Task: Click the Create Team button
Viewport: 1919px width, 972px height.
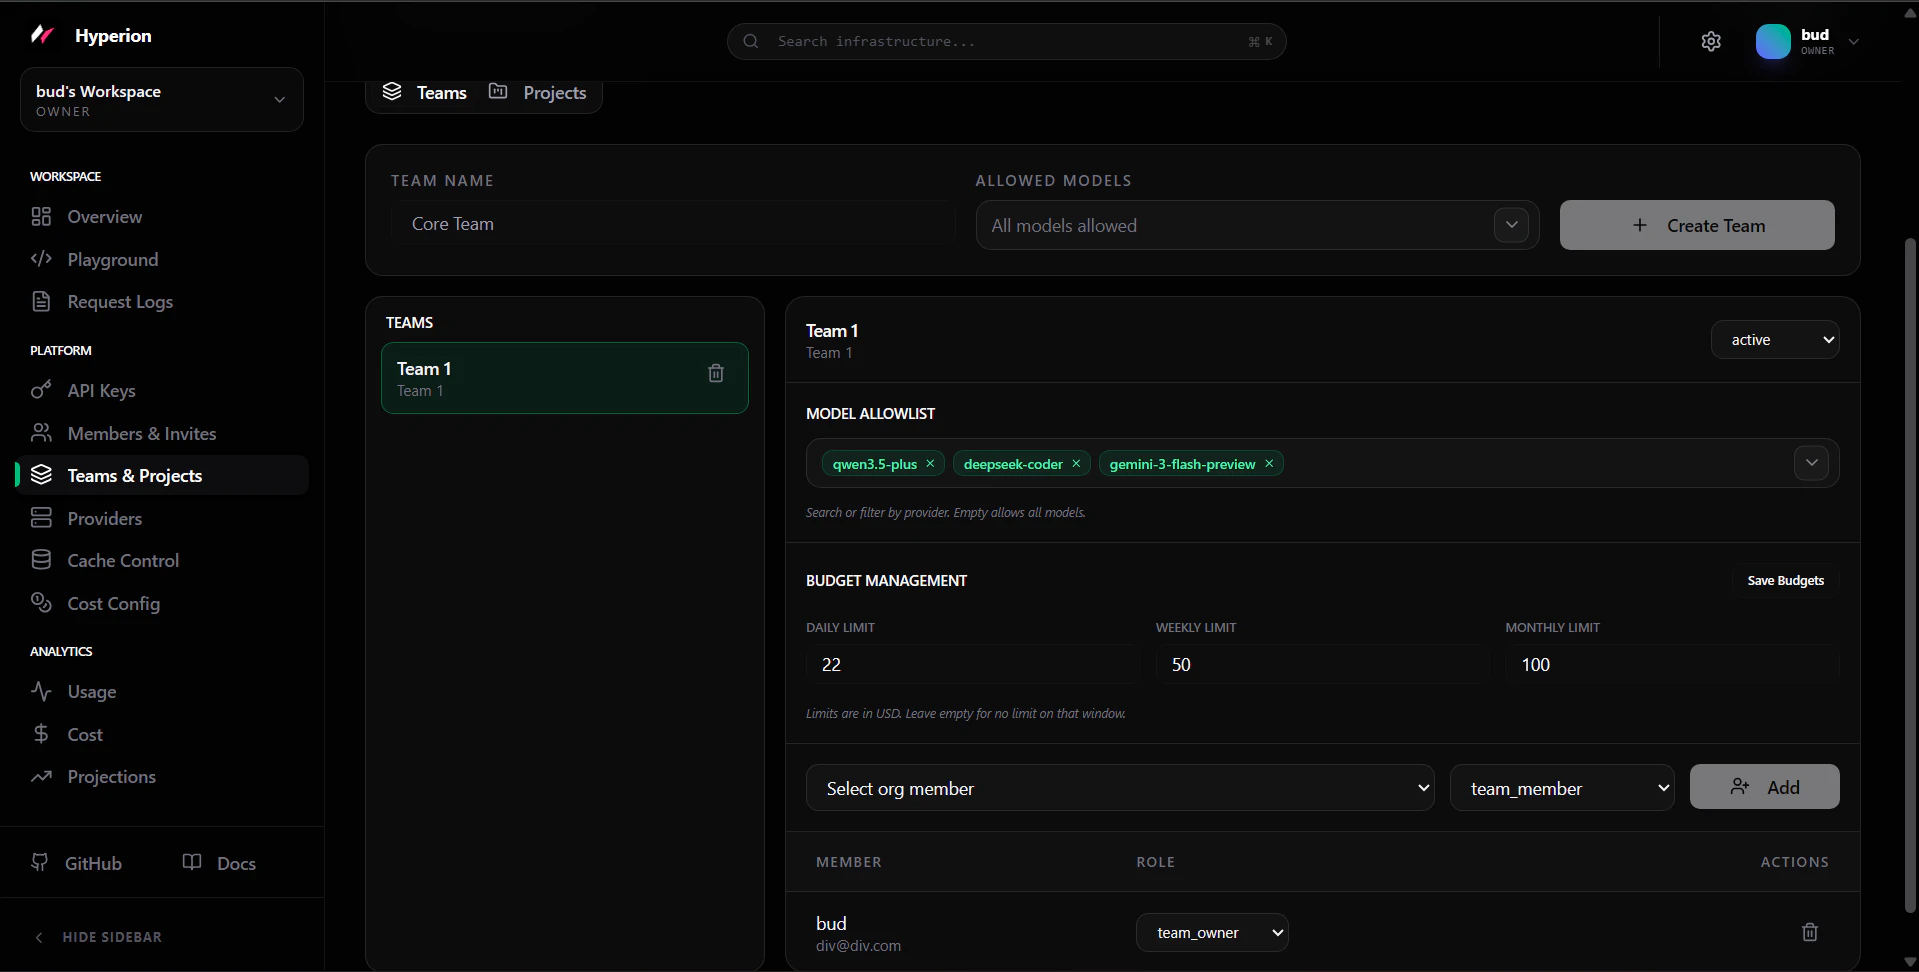Action: click(1696, 225)
